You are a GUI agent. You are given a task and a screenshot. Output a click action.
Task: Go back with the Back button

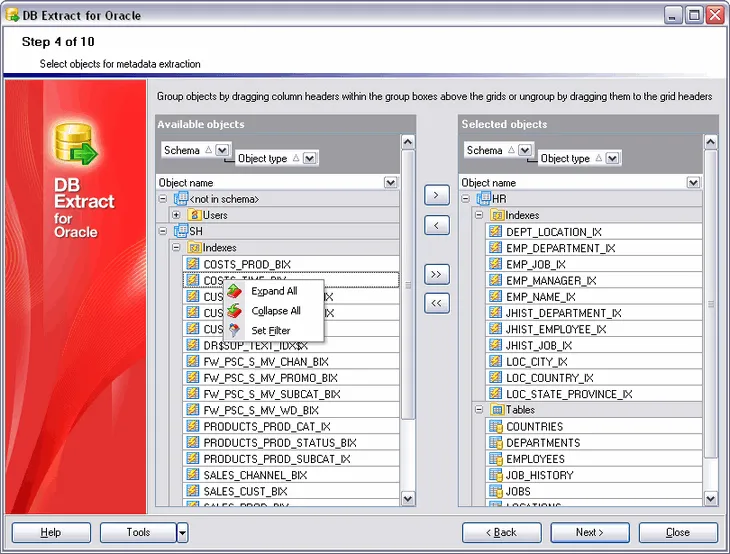[502, 533]
